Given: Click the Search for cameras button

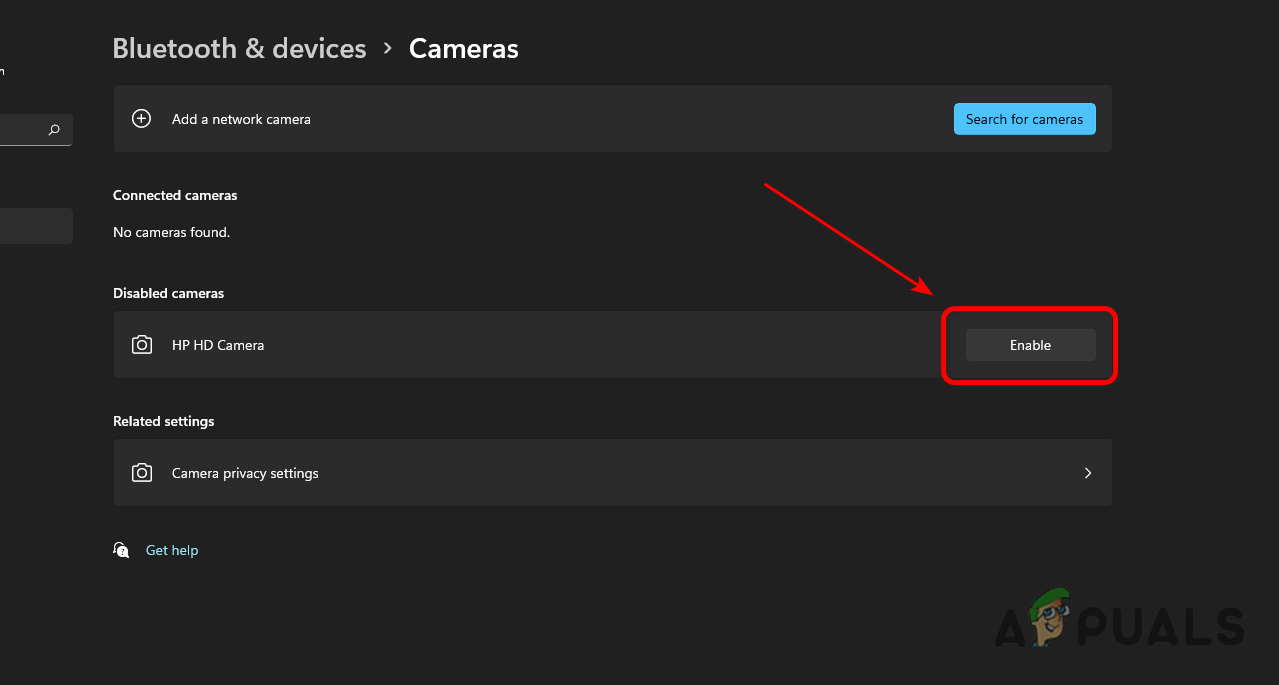Looking at the screenshot, I should (1024, 118).
